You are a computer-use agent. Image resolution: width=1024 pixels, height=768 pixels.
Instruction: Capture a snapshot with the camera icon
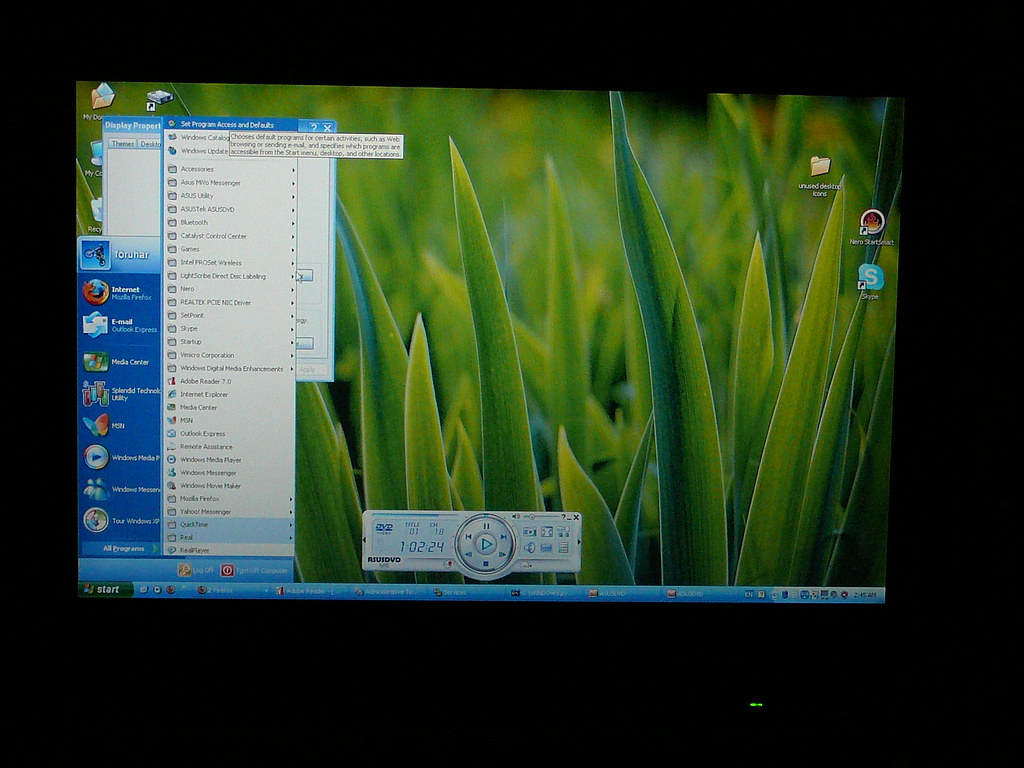[530, 532]
